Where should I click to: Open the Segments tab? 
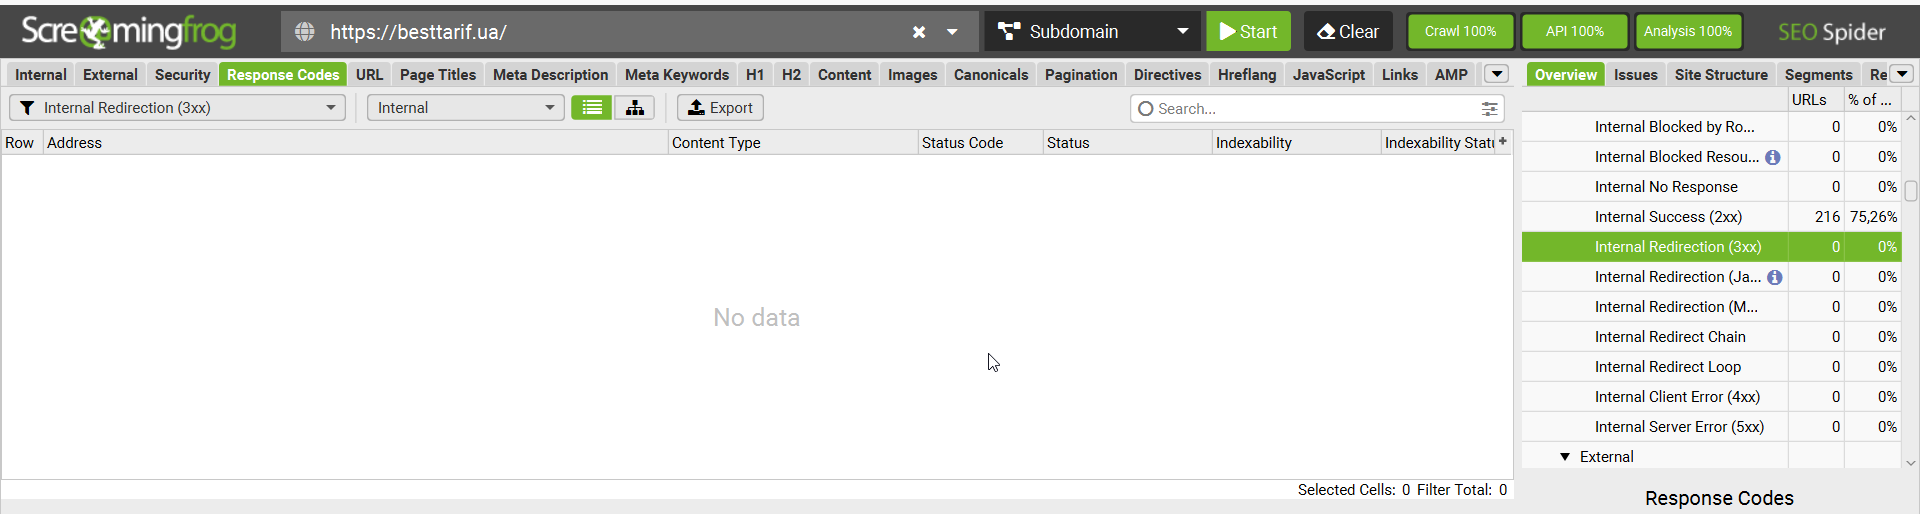(1818, 74)
